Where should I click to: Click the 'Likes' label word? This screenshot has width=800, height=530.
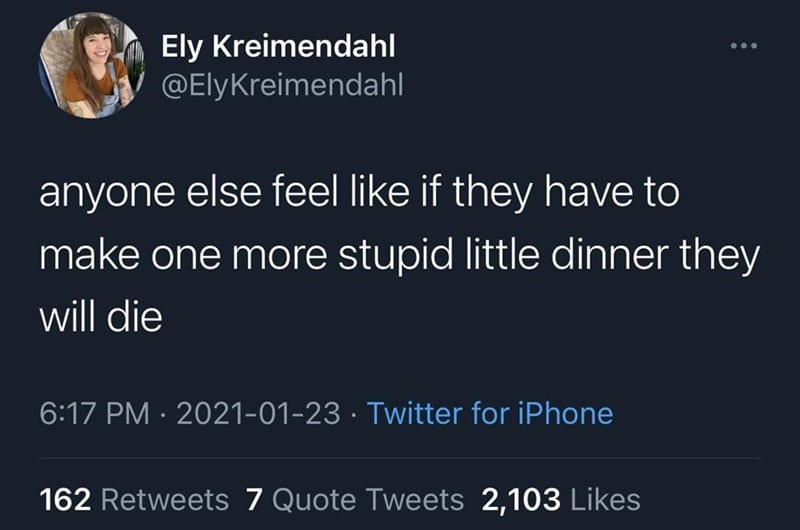(x=605, y=499)
